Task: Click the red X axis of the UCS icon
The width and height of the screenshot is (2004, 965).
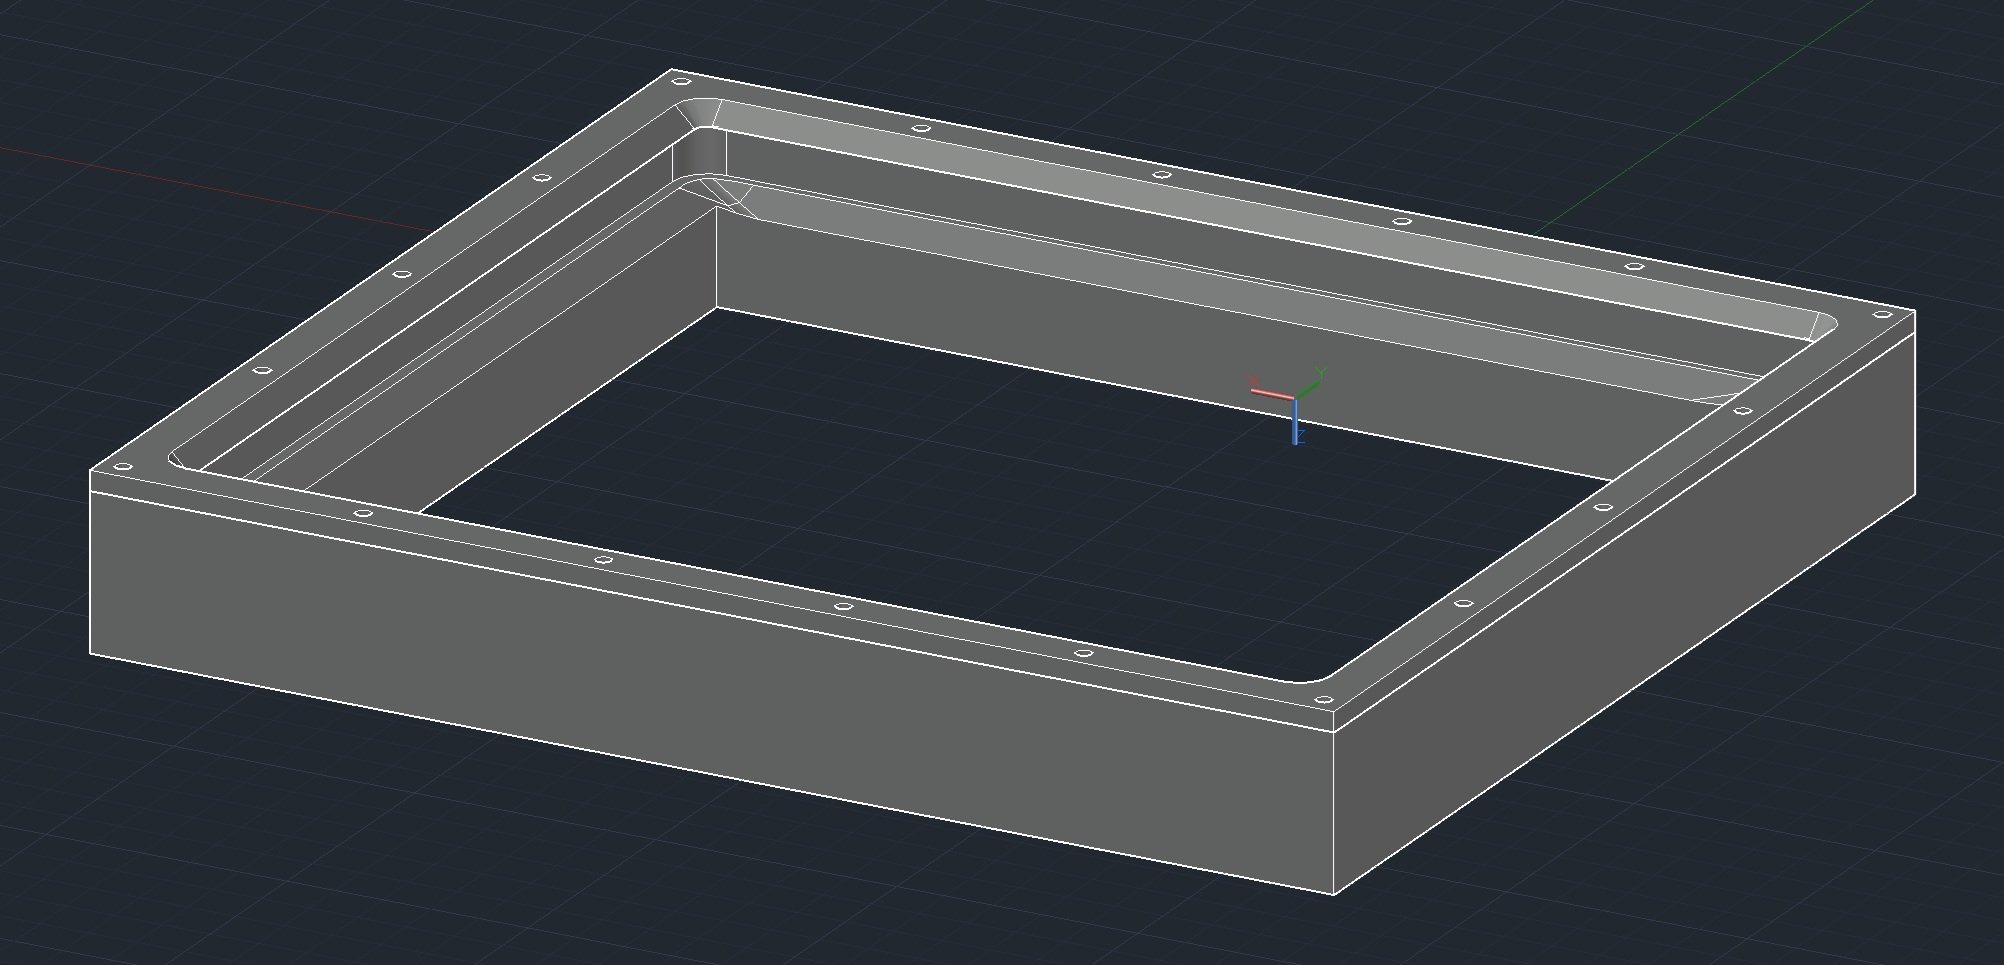Action: [x=1272, y=392]
